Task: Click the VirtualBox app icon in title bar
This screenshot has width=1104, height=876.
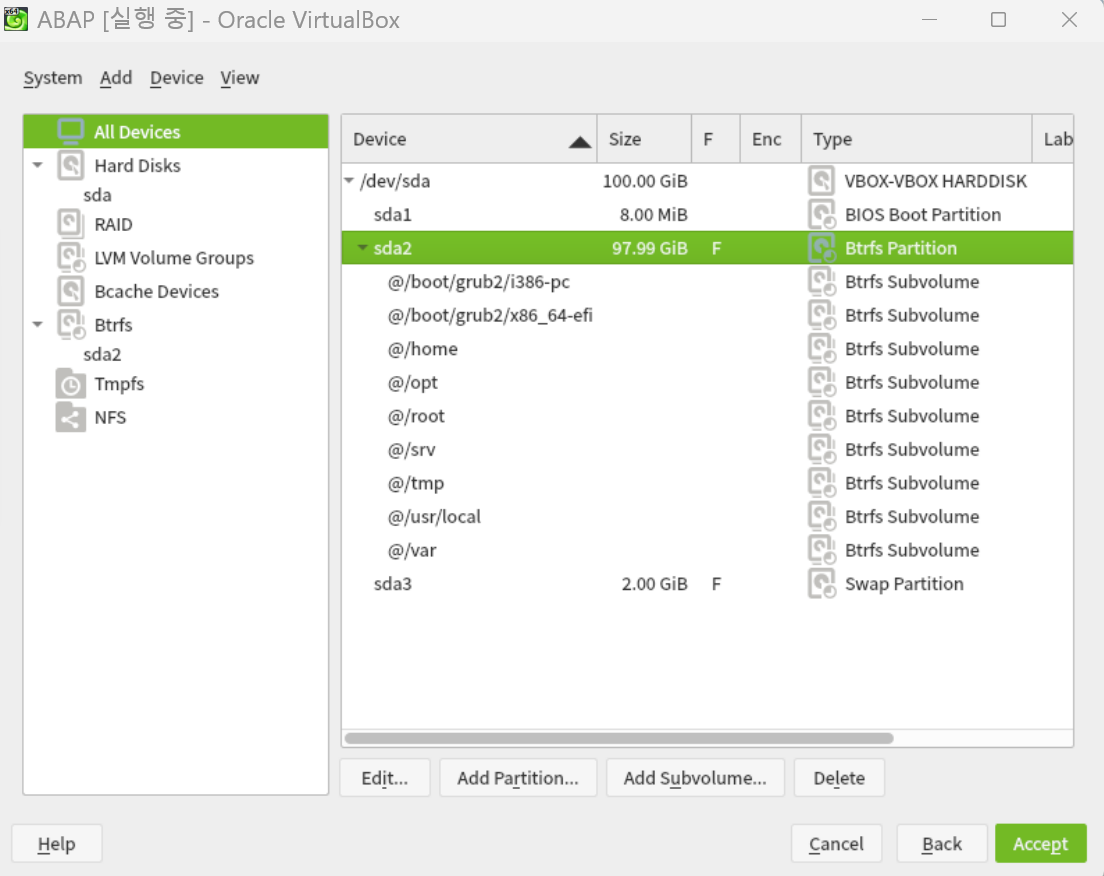Action: [15, 19]
